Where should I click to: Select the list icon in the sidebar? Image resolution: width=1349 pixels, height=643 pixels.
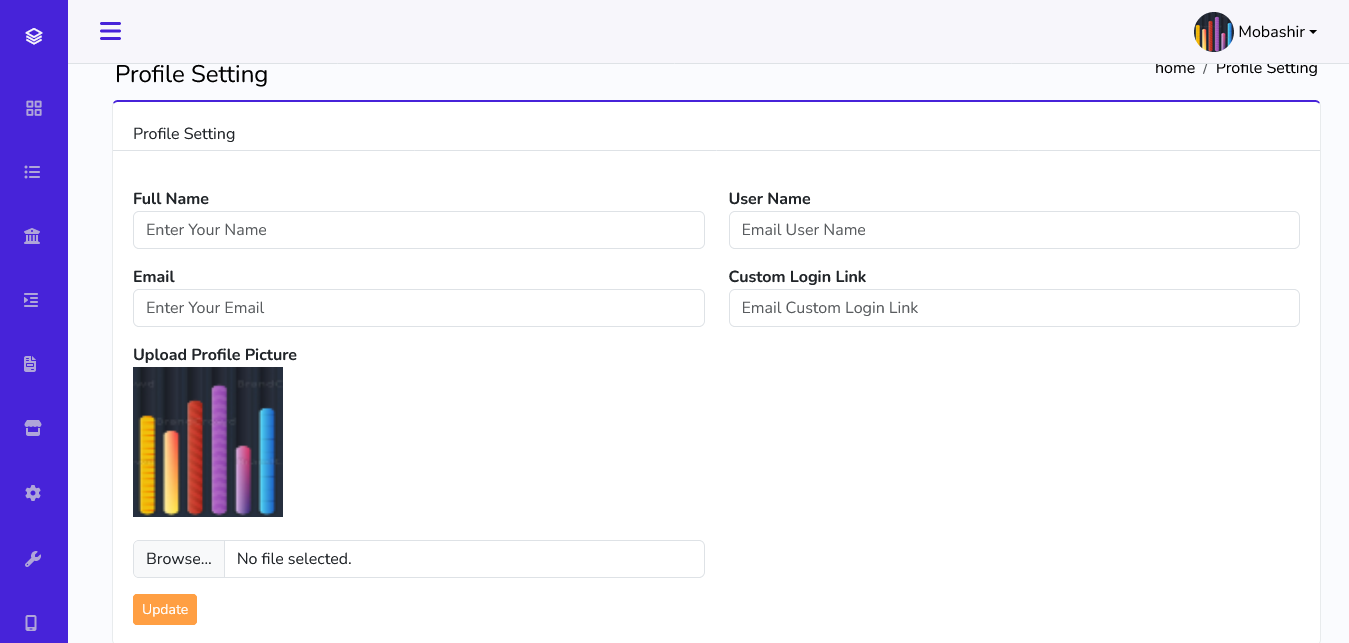(33, 172)
